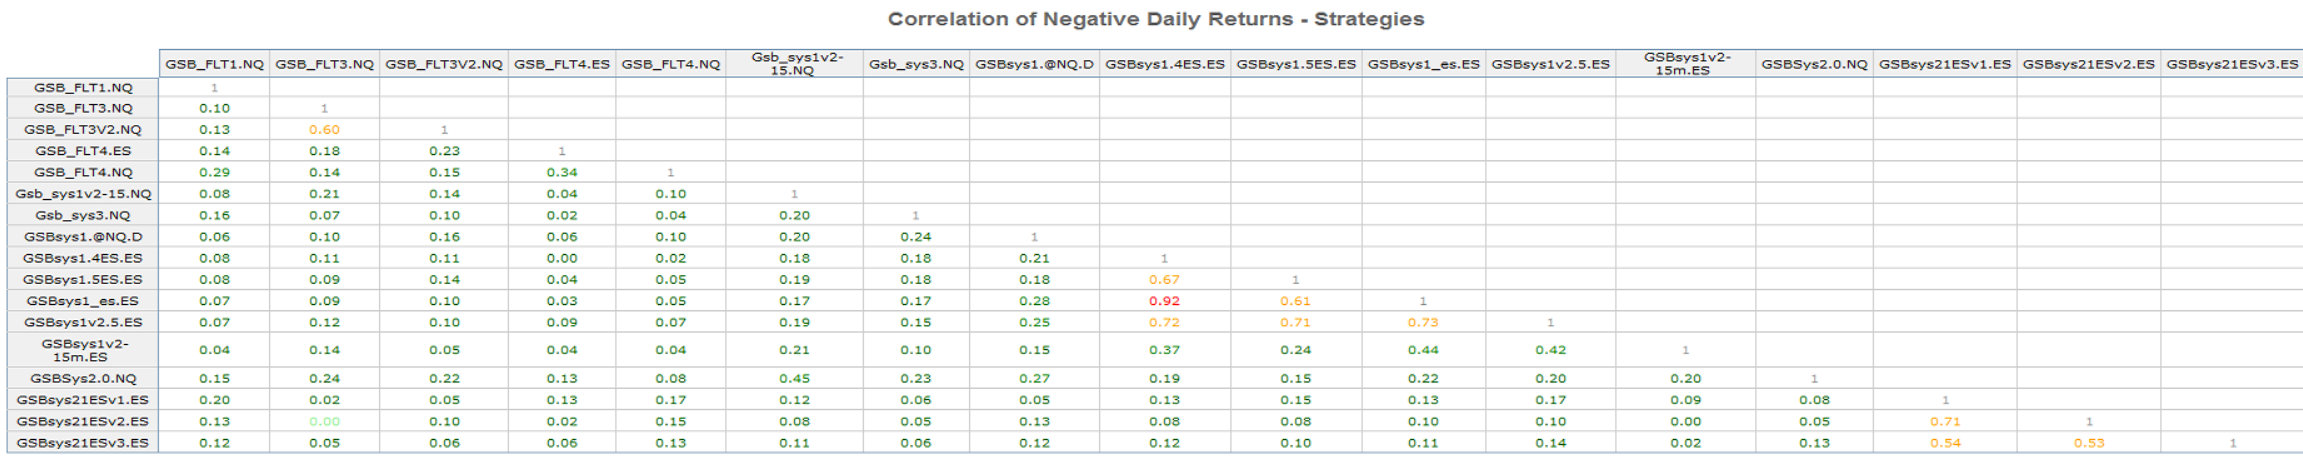Click the Gsb_sys1v2-15.NQ column header

(794, 64)
